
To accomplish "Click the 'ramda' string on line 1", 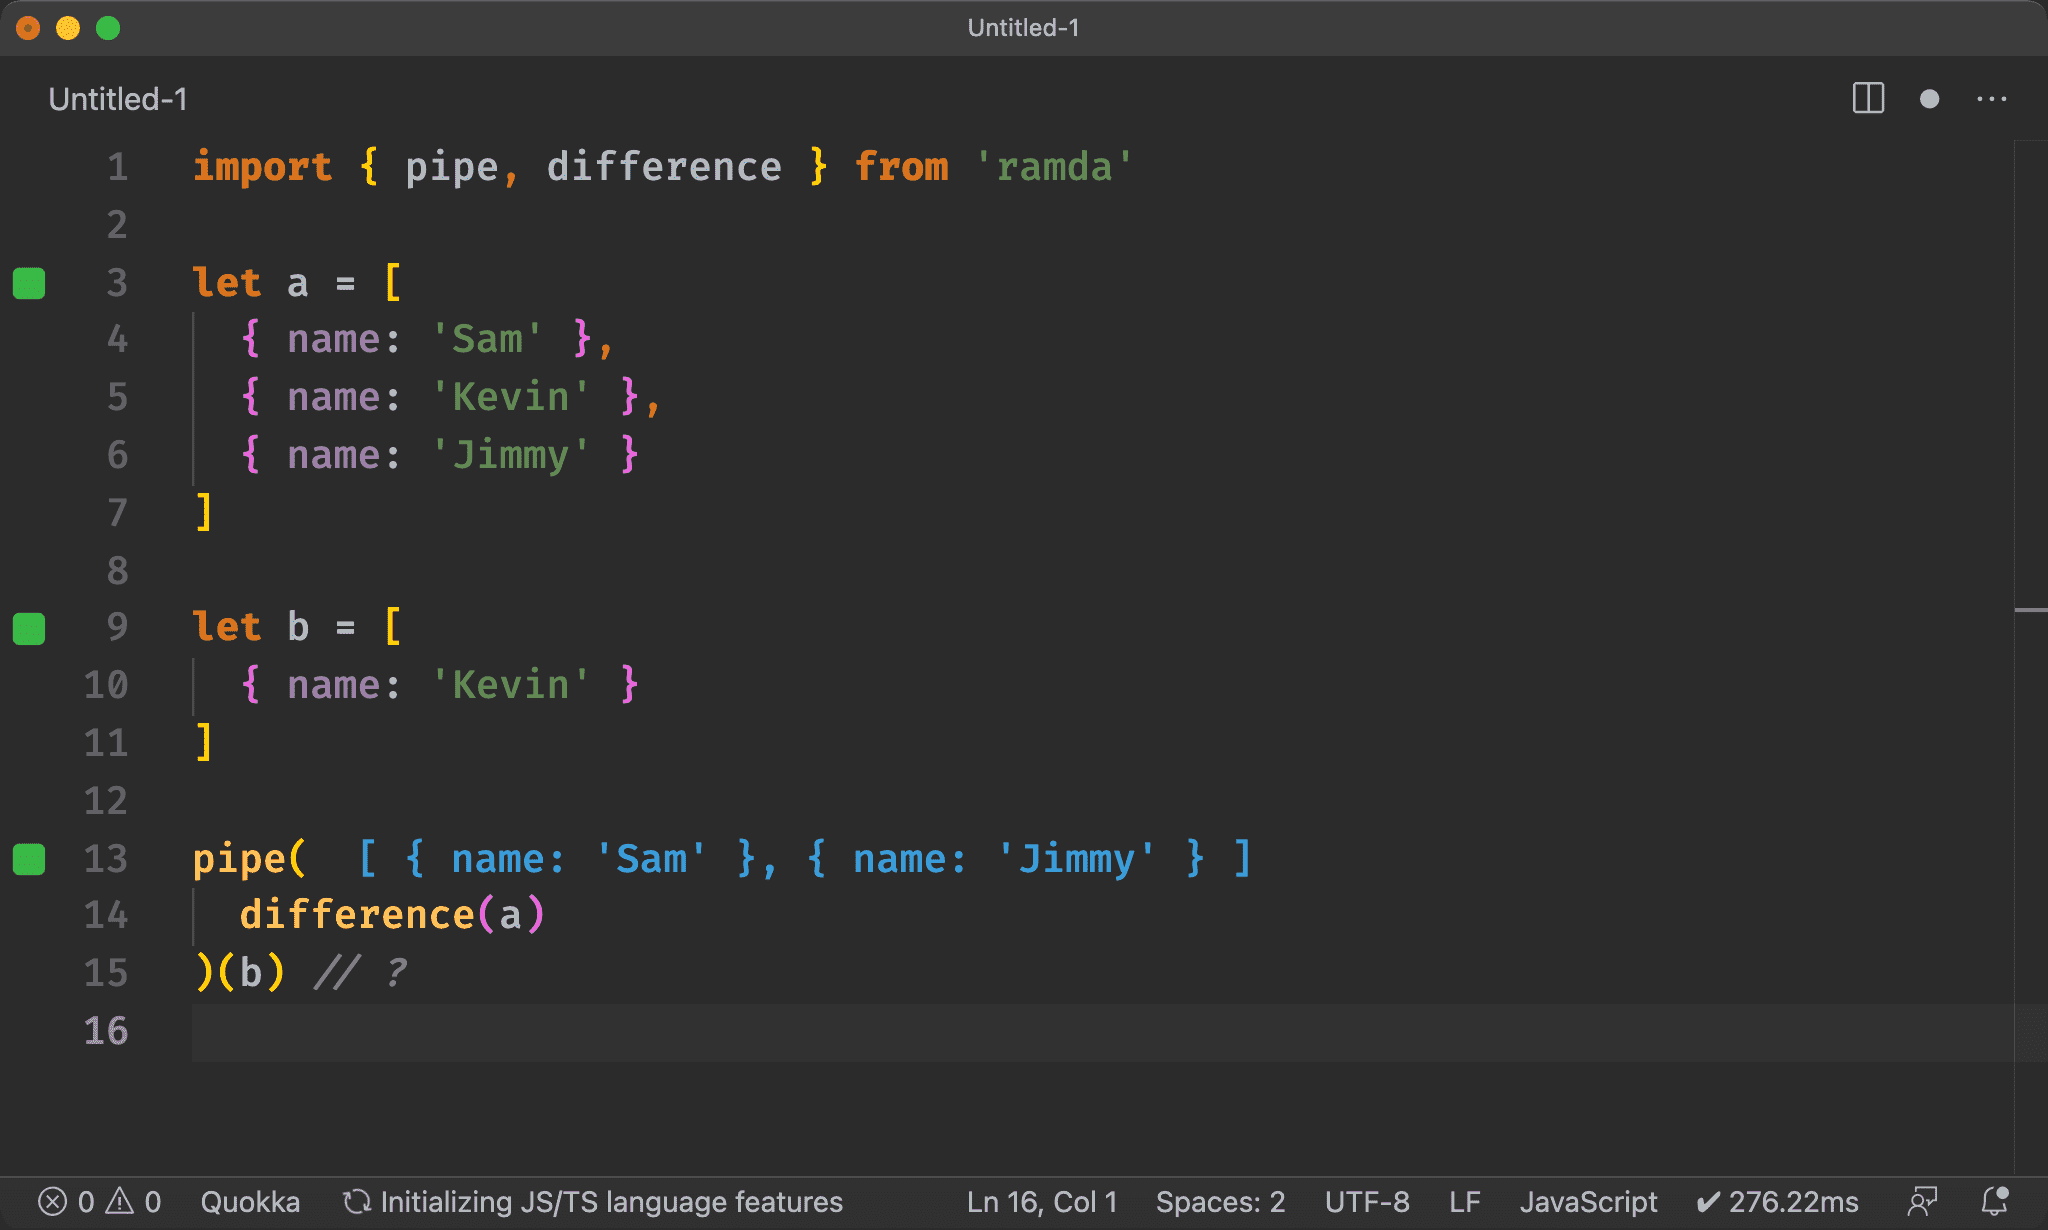I will pyautogui.click(x=1054, y=167).
